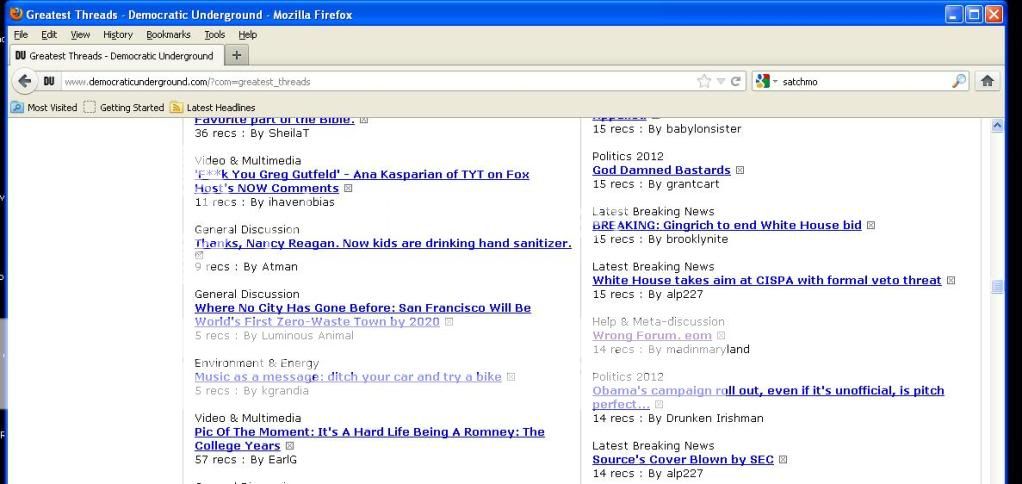Screen dimensions: 1022x484
Task: Reload the page with the refresh icon
Action: tap(736, 81)
